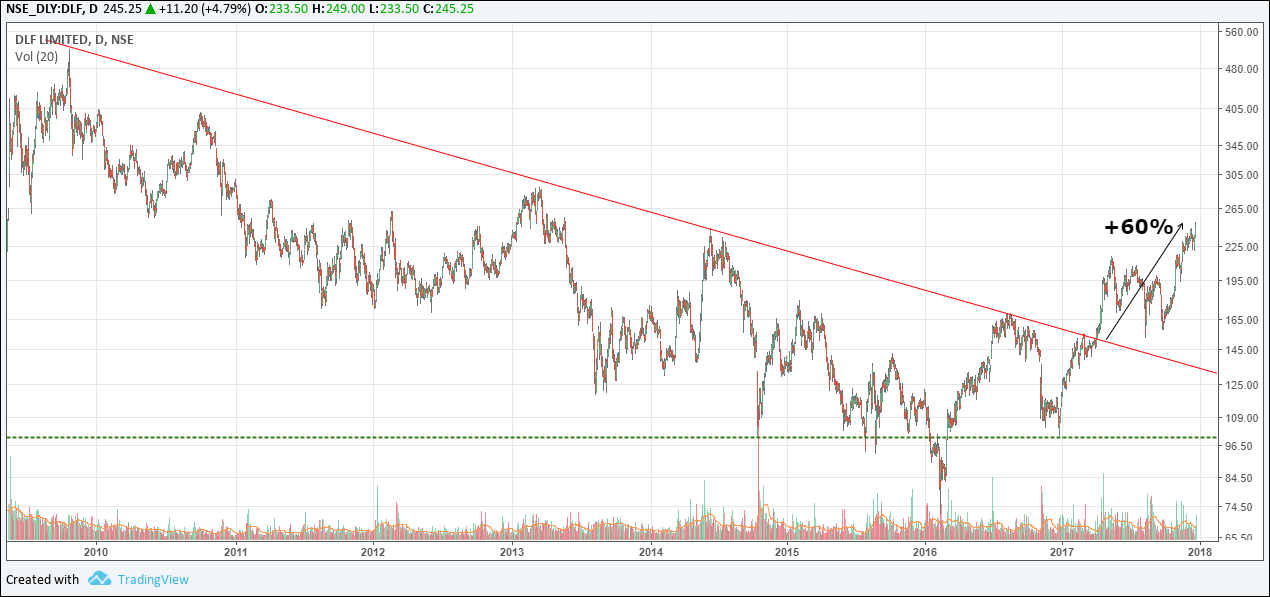
Task: Click the 109.00 price scale label
Action: point(1240,417)
